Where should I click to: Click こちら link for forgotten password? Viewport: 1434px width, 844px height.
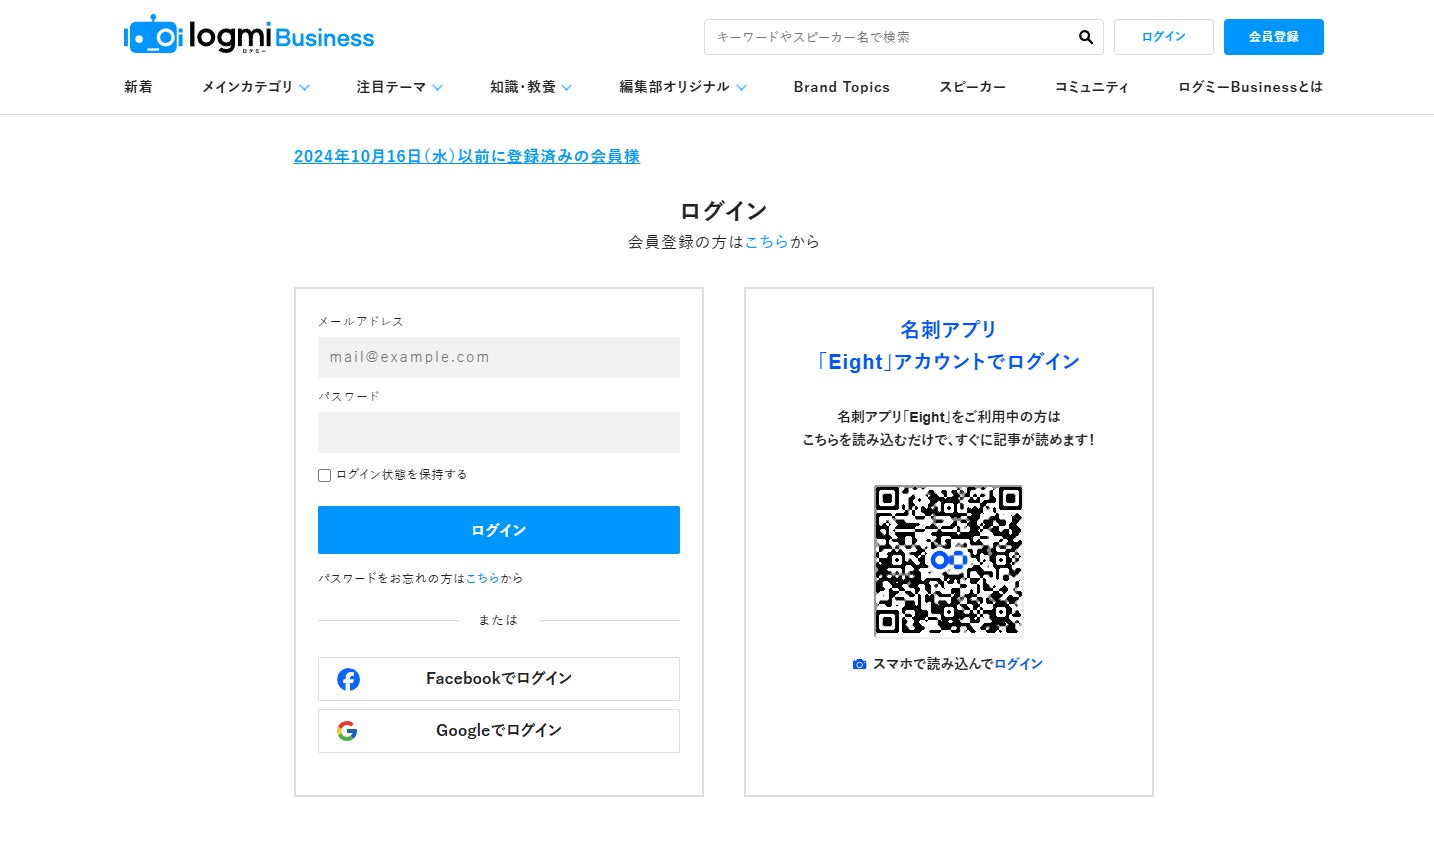click(483, 578)
